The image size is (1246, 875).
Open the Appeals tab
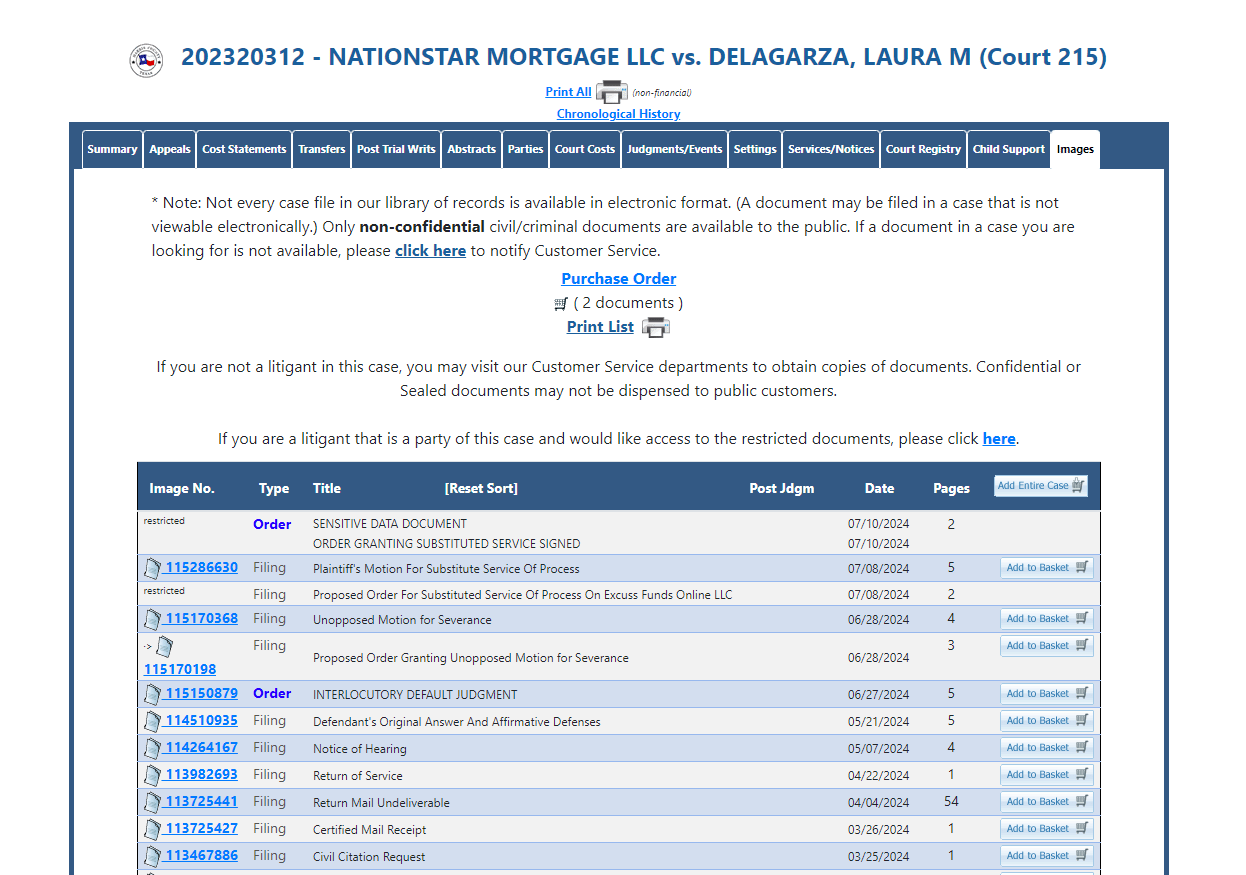coord(170,149)
